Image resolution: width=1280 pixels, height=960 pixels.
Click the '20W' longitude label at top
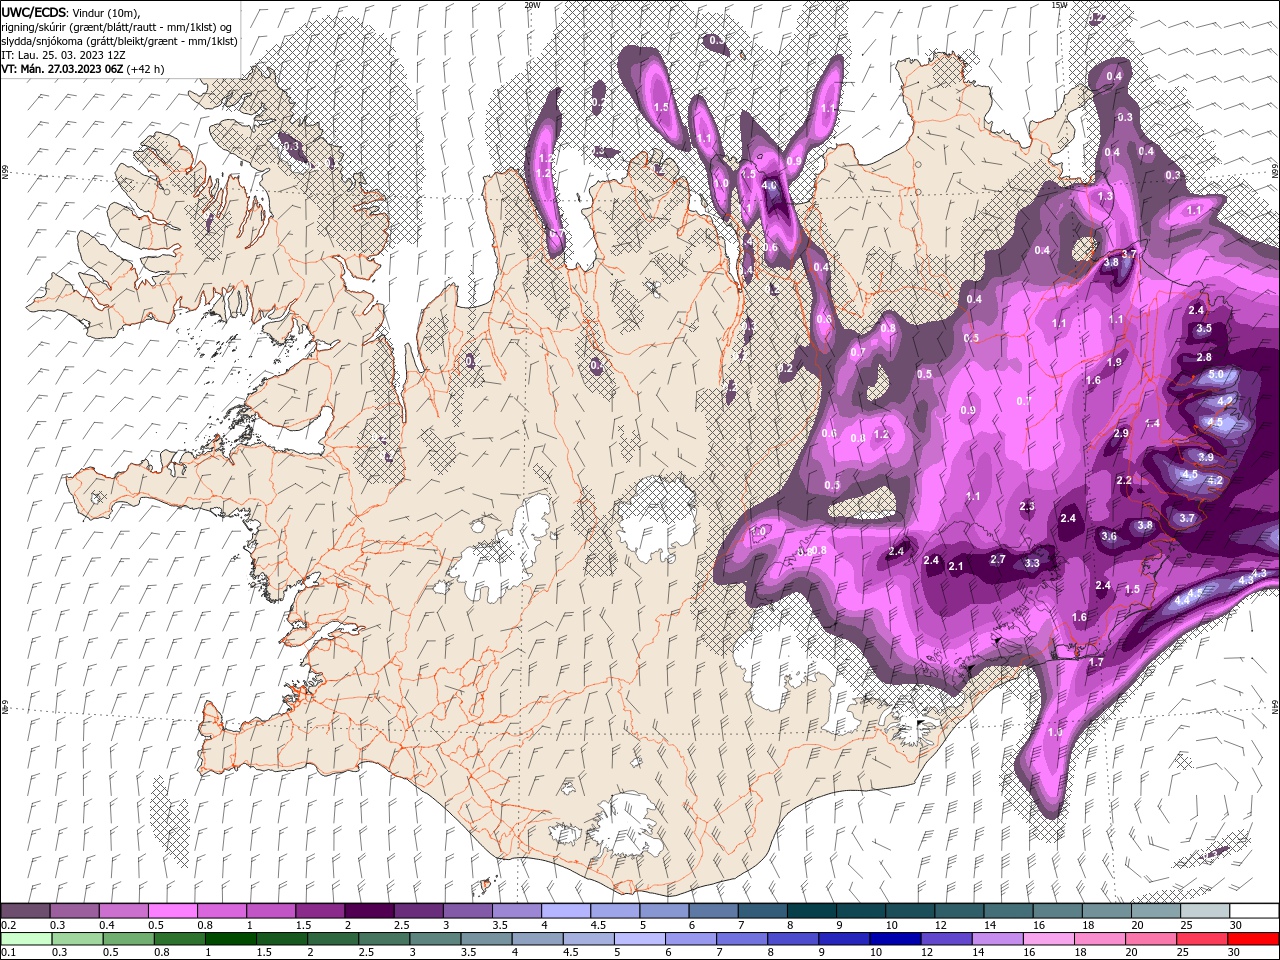point(531,4)
